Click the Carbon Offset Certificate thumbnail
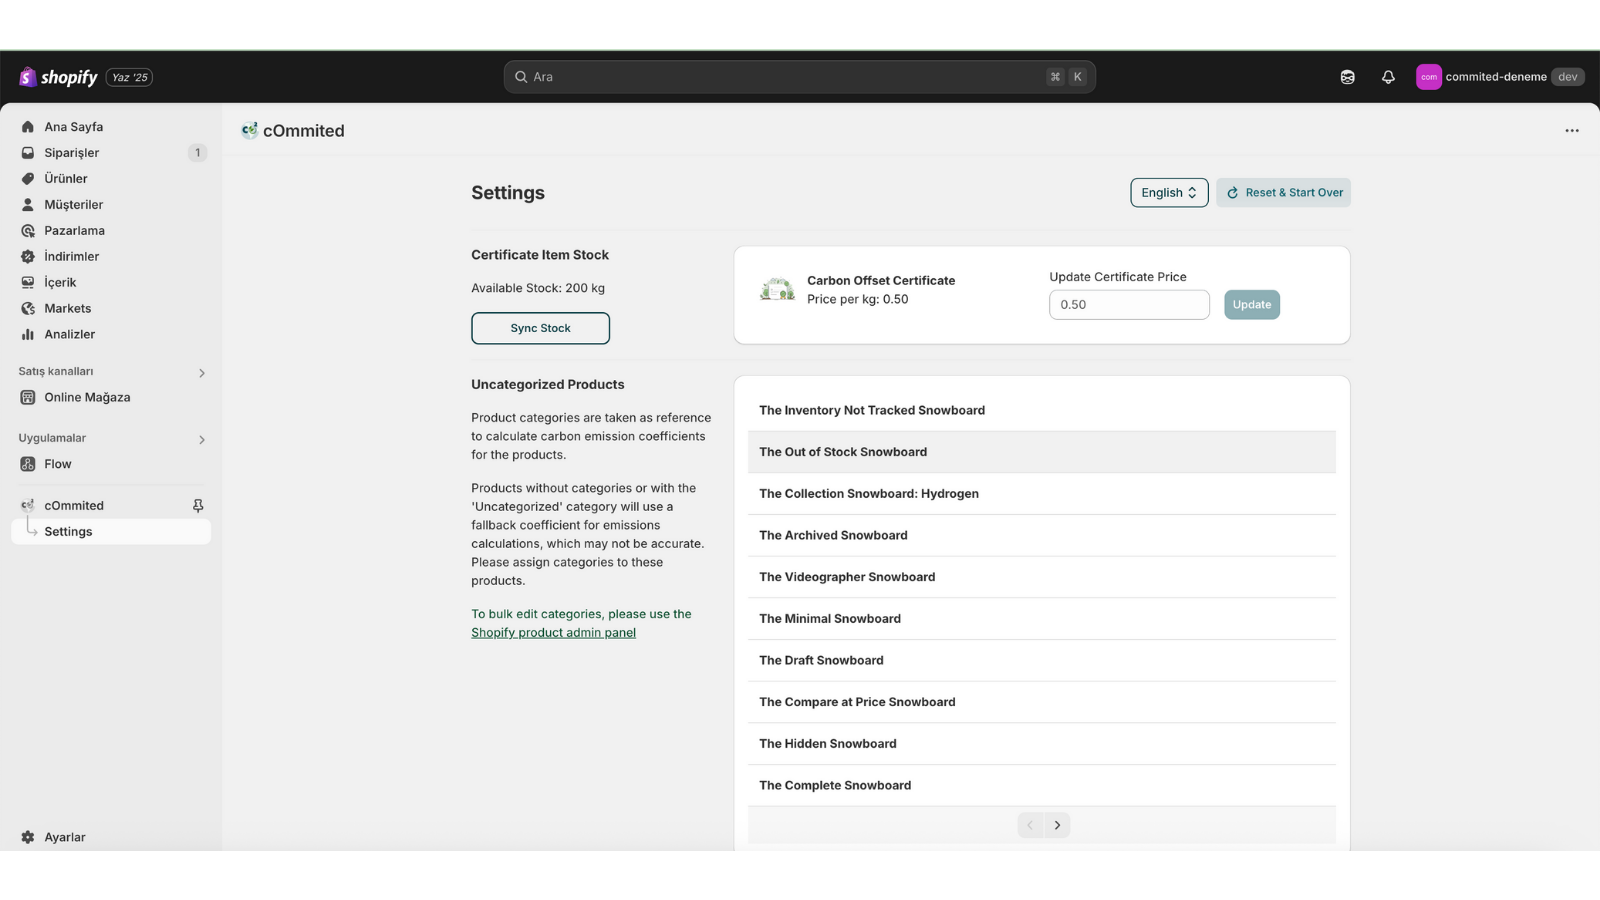Screen dimensions: 1600x900 [x=777, y=290]
